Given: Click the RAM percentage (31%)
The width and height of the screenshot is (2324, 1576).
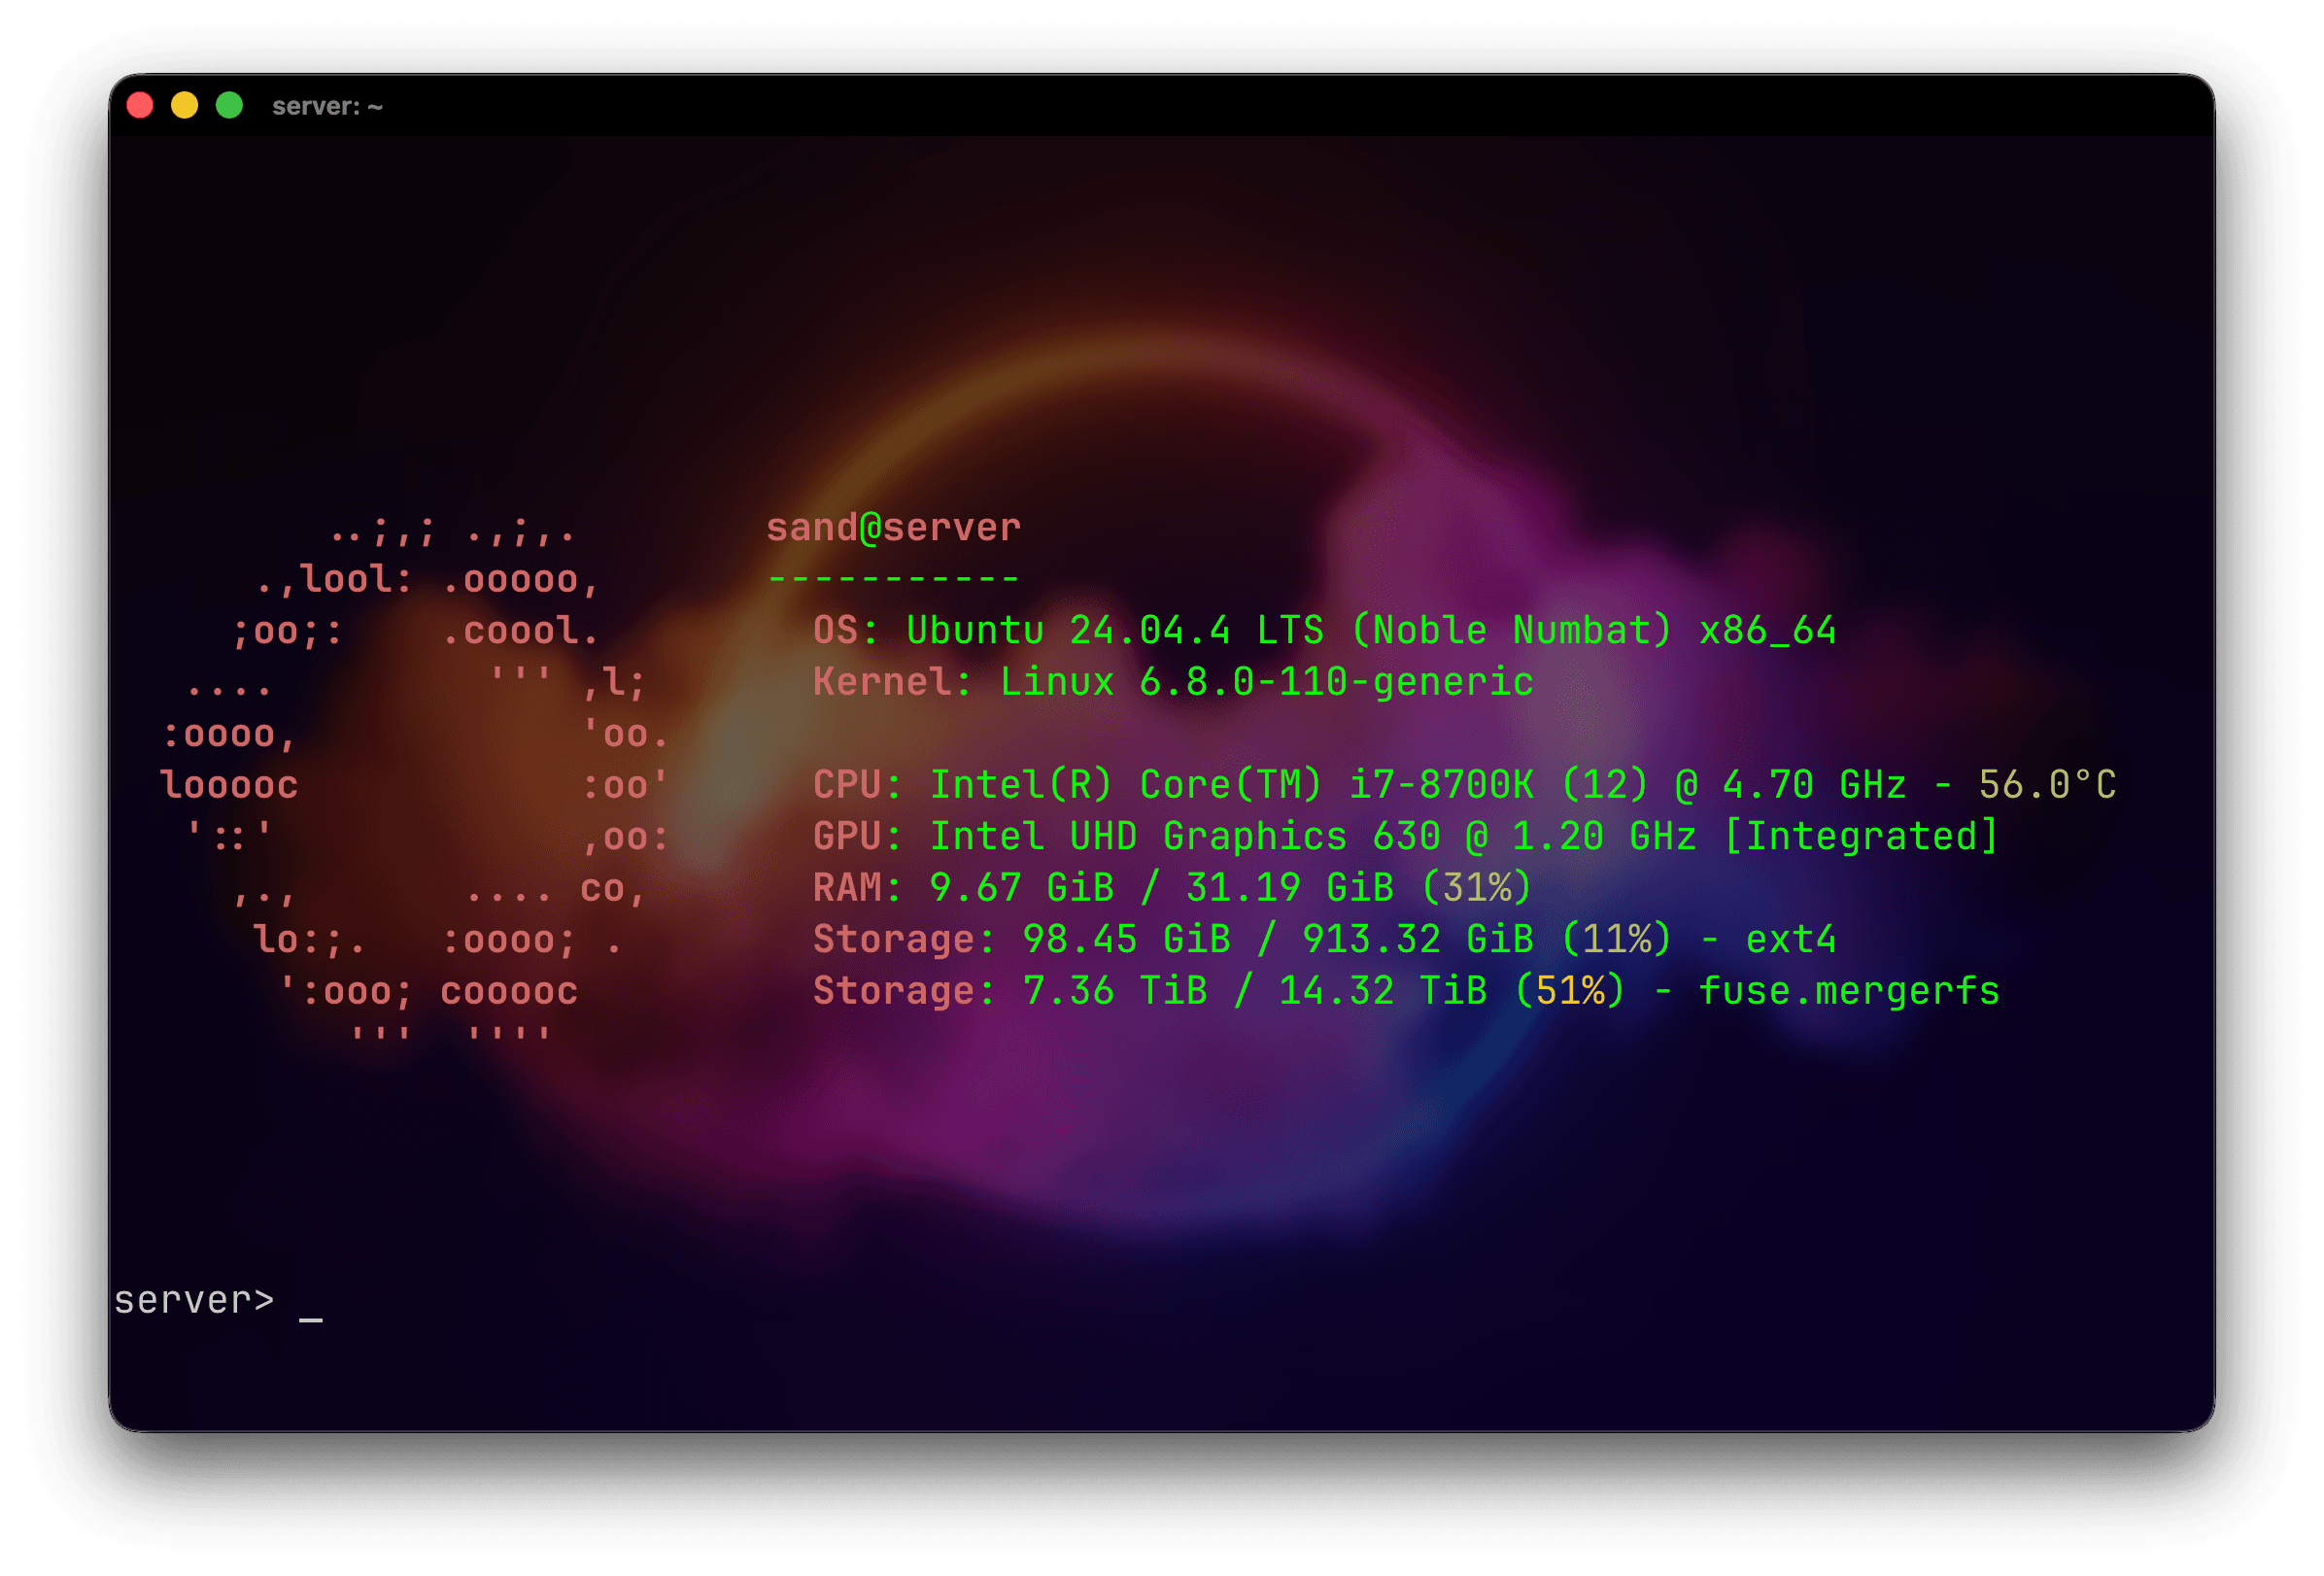Looking at the screenshot, I should (x=1476, y=888).
